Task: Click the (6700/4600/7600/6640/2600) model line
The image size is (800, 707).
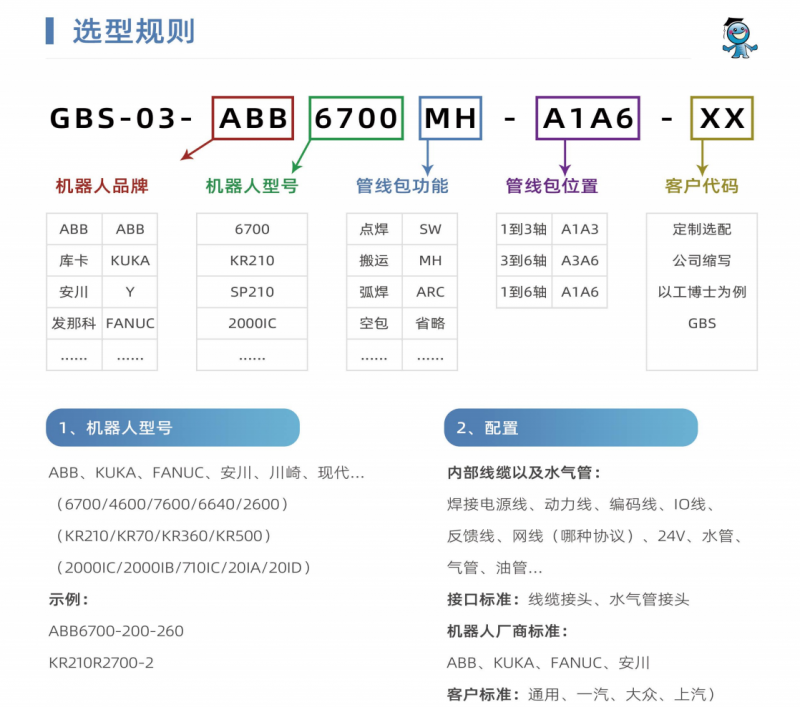Action: pyautogui.click(x=172, y=504)
